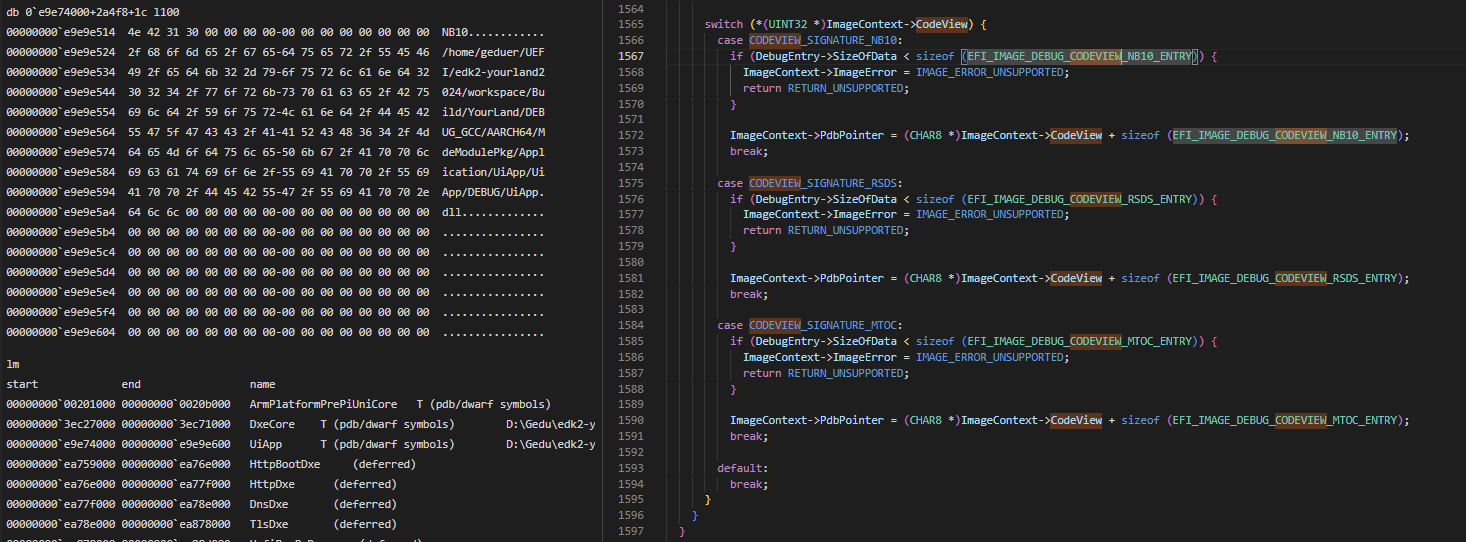1466x542 pixels.
Task: Click line number 1575 in the gutter
Action: pos(630,183)
